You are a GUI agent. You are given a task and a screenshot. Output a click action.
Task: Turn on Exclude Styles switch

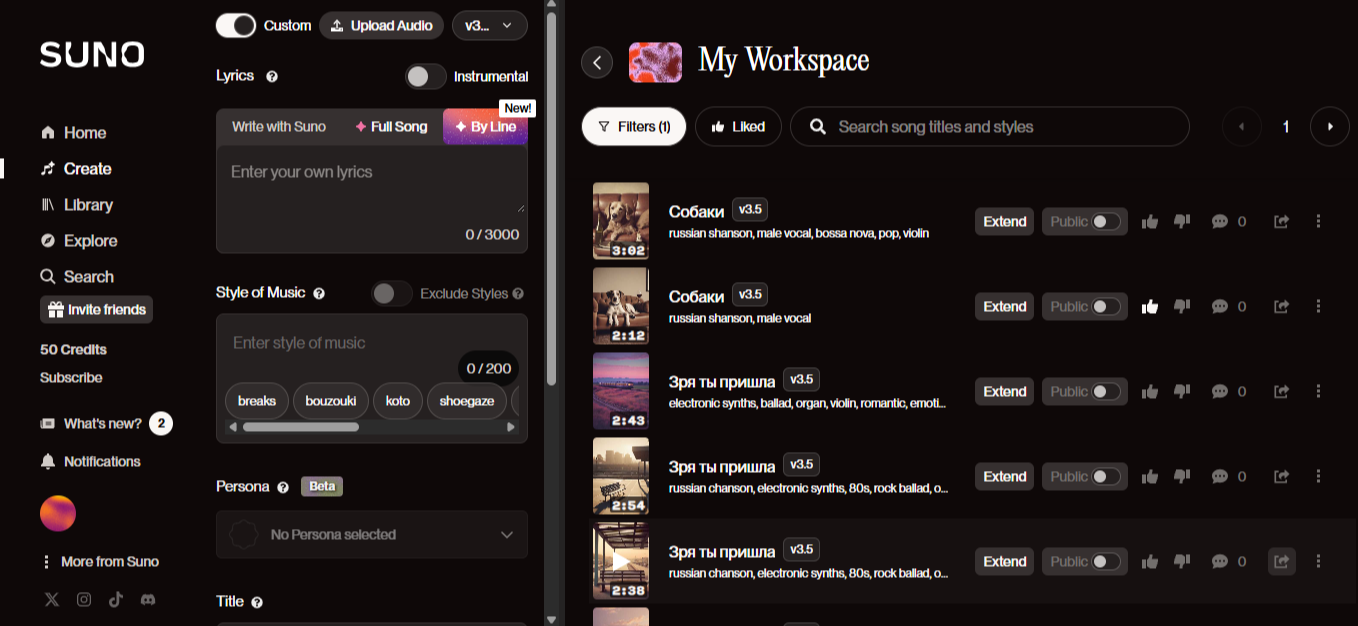[x=392, y=293]
